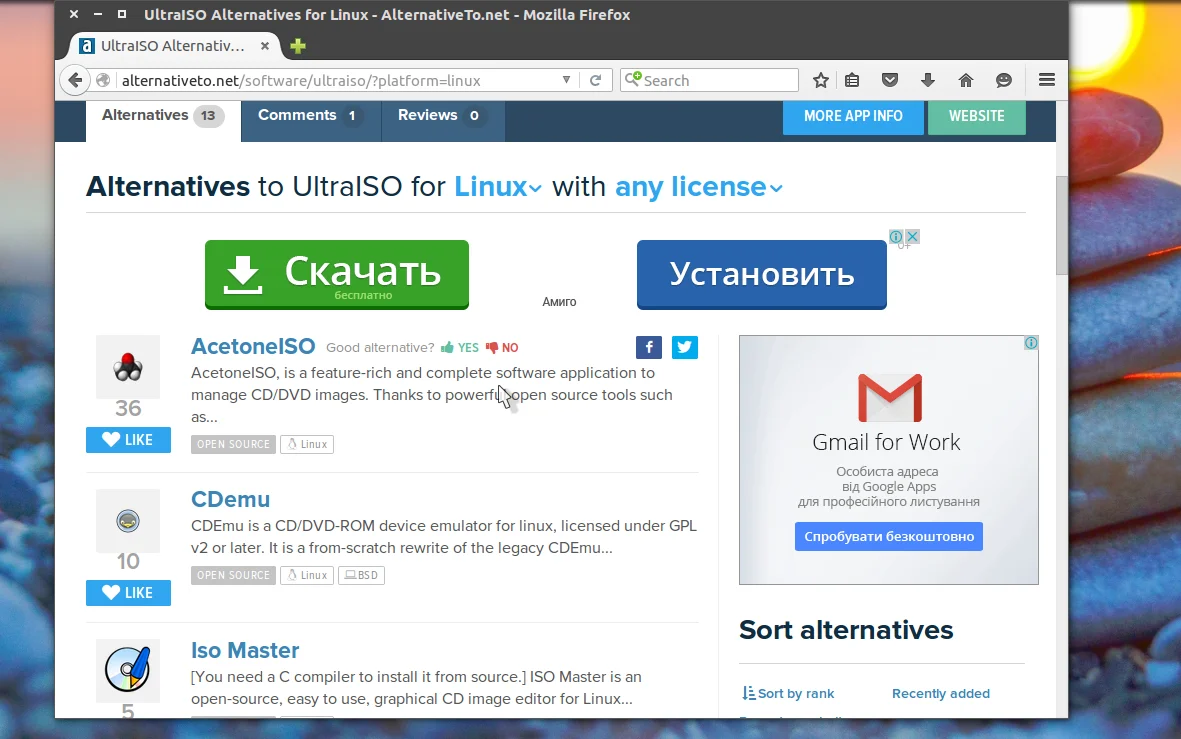
Task: Click the Амиго ad label text
Action: 559,302
